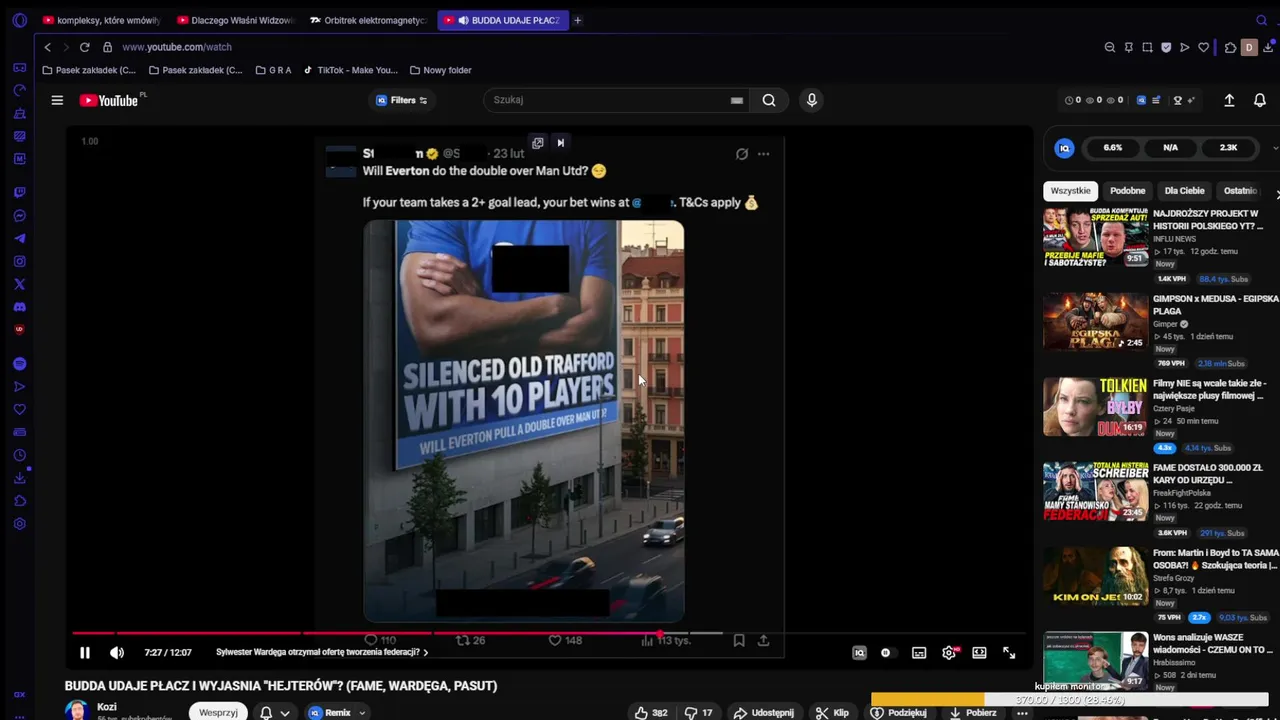Open Telegram in Opera sidebar

[x=19, y=239]
